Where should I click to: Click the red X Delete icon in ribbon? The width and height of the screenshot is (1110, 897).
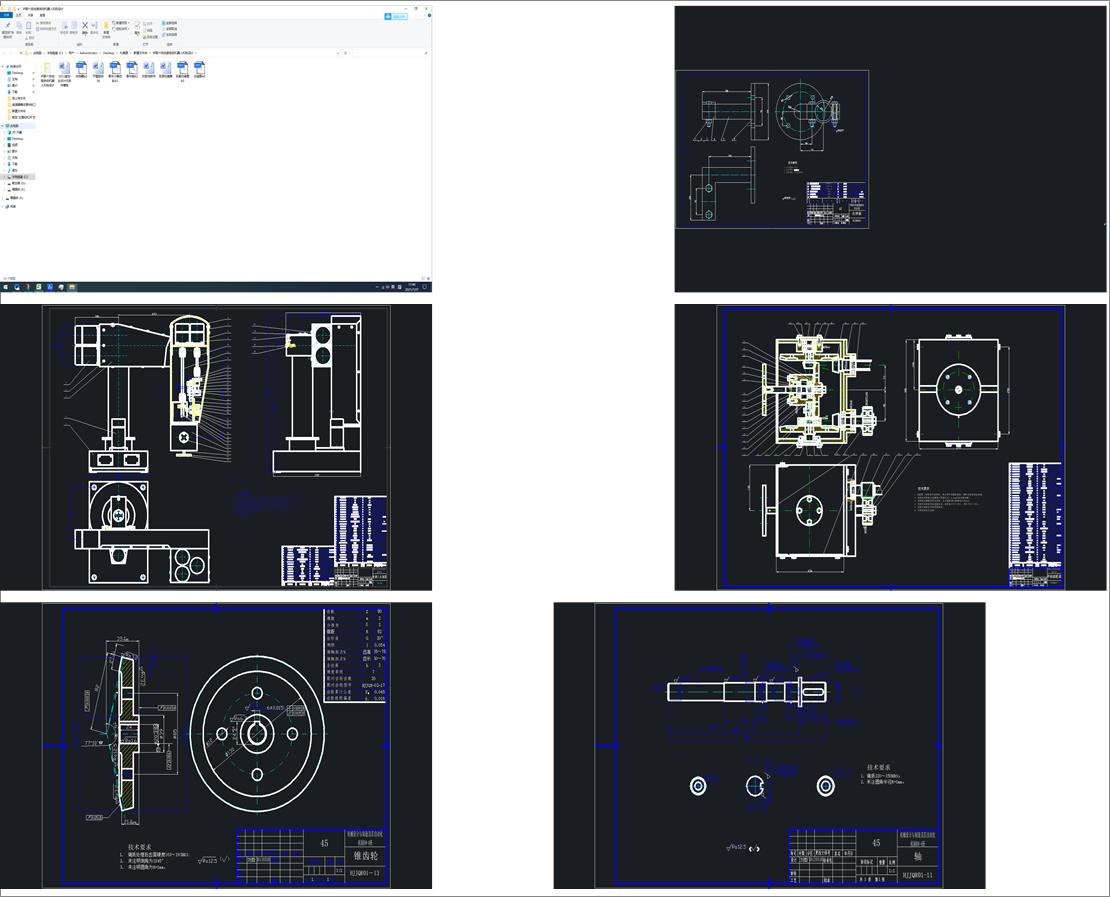click(84, 25)
